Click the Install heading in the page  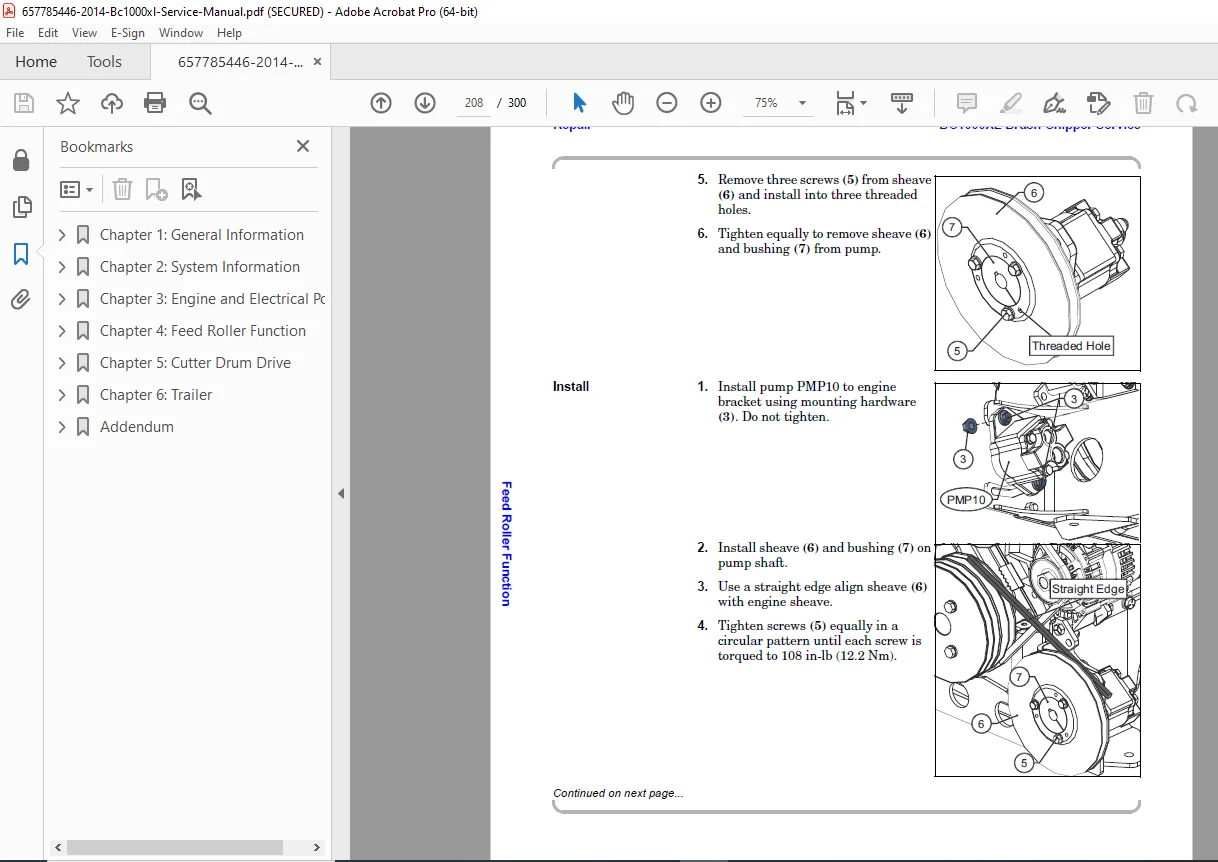point(571,387)
